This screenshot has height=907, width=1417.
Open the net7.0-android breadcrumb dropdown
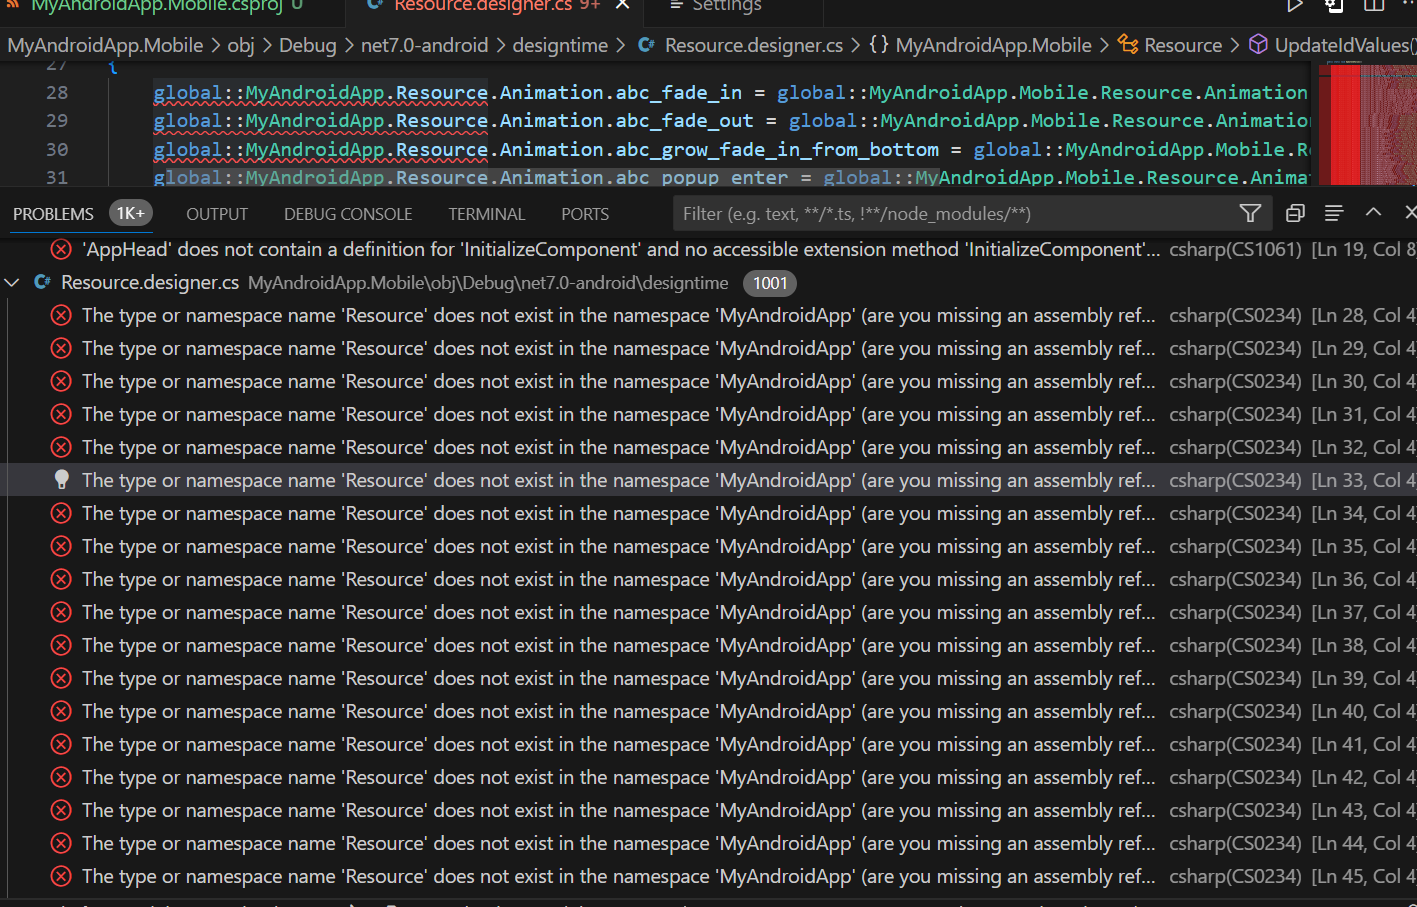click(424, 44)
